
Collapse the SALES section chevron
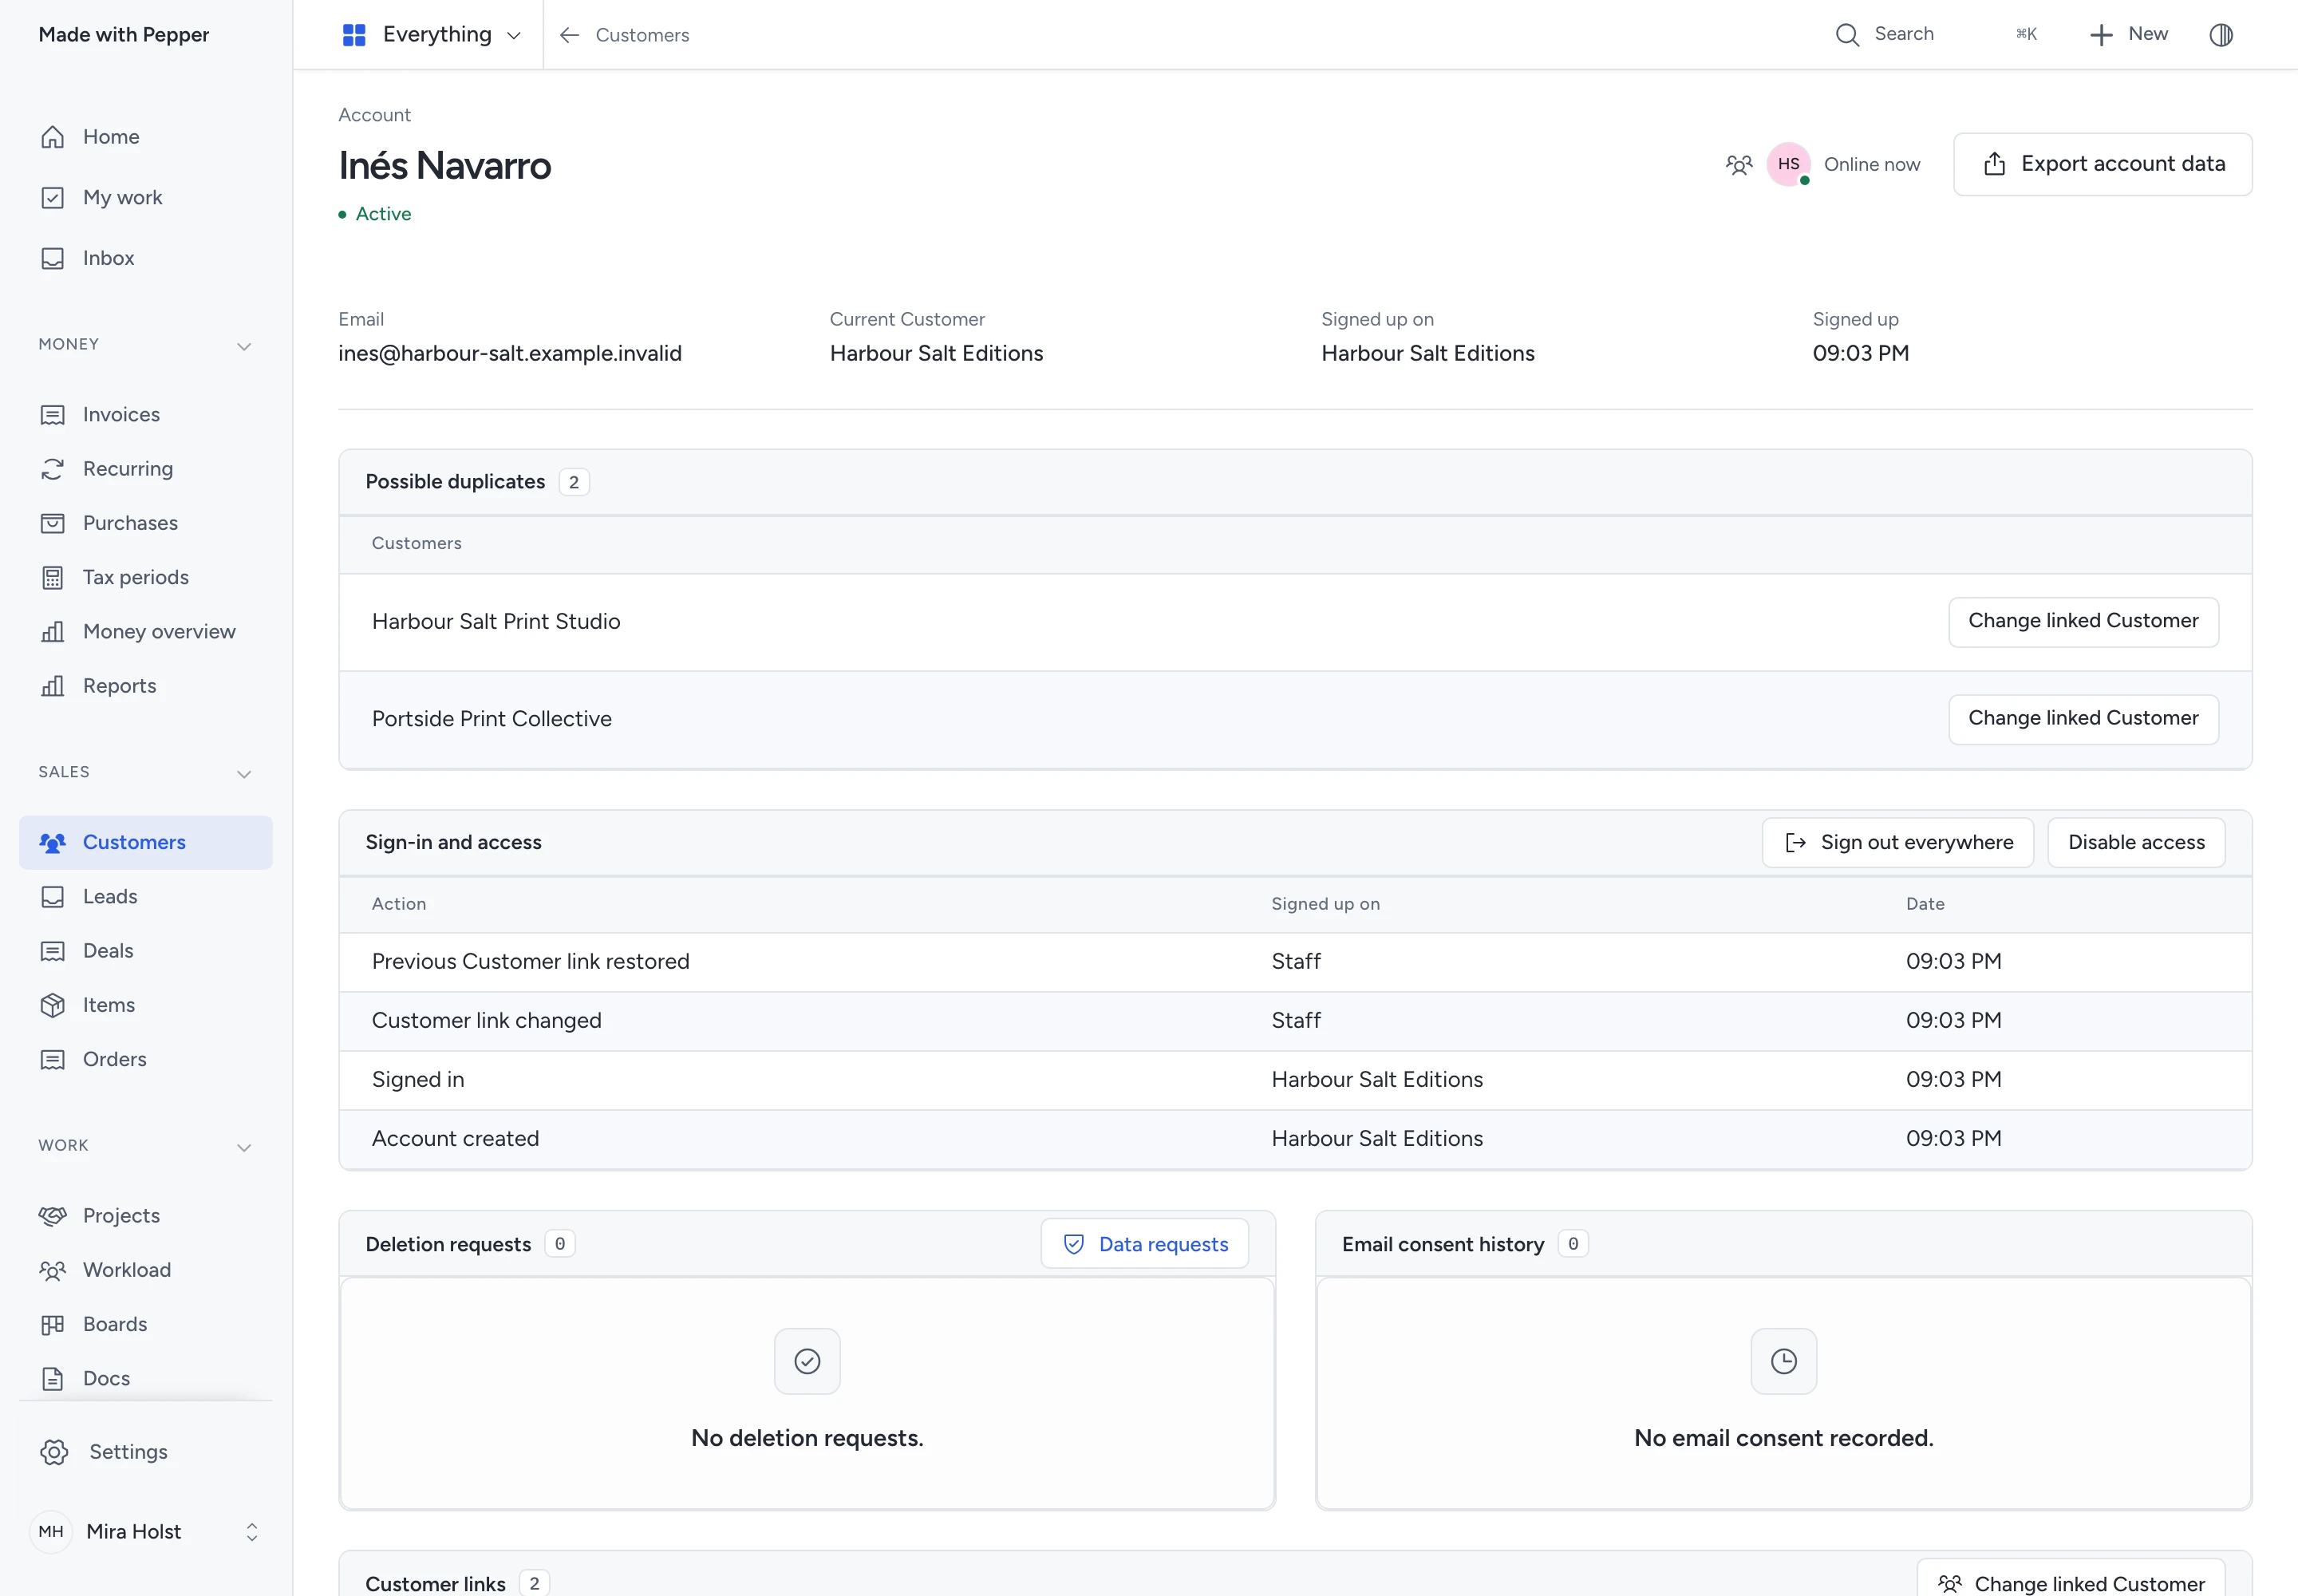[244, 774]
